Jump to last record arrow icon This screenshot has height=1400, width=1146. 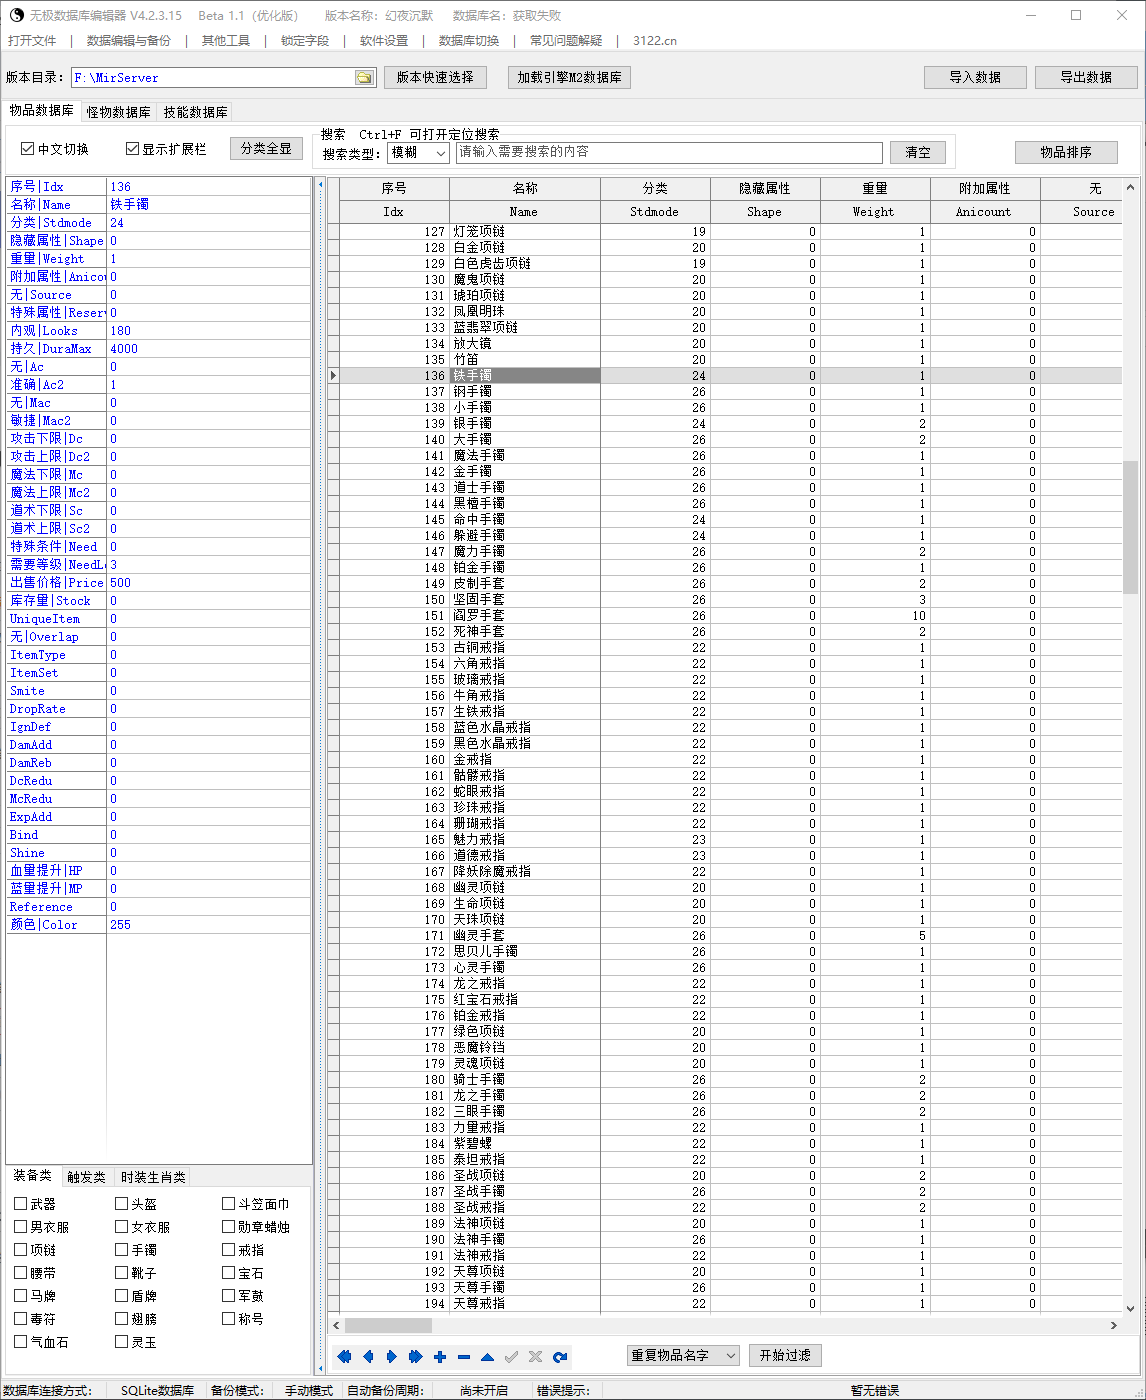[x=416, y=1357]
